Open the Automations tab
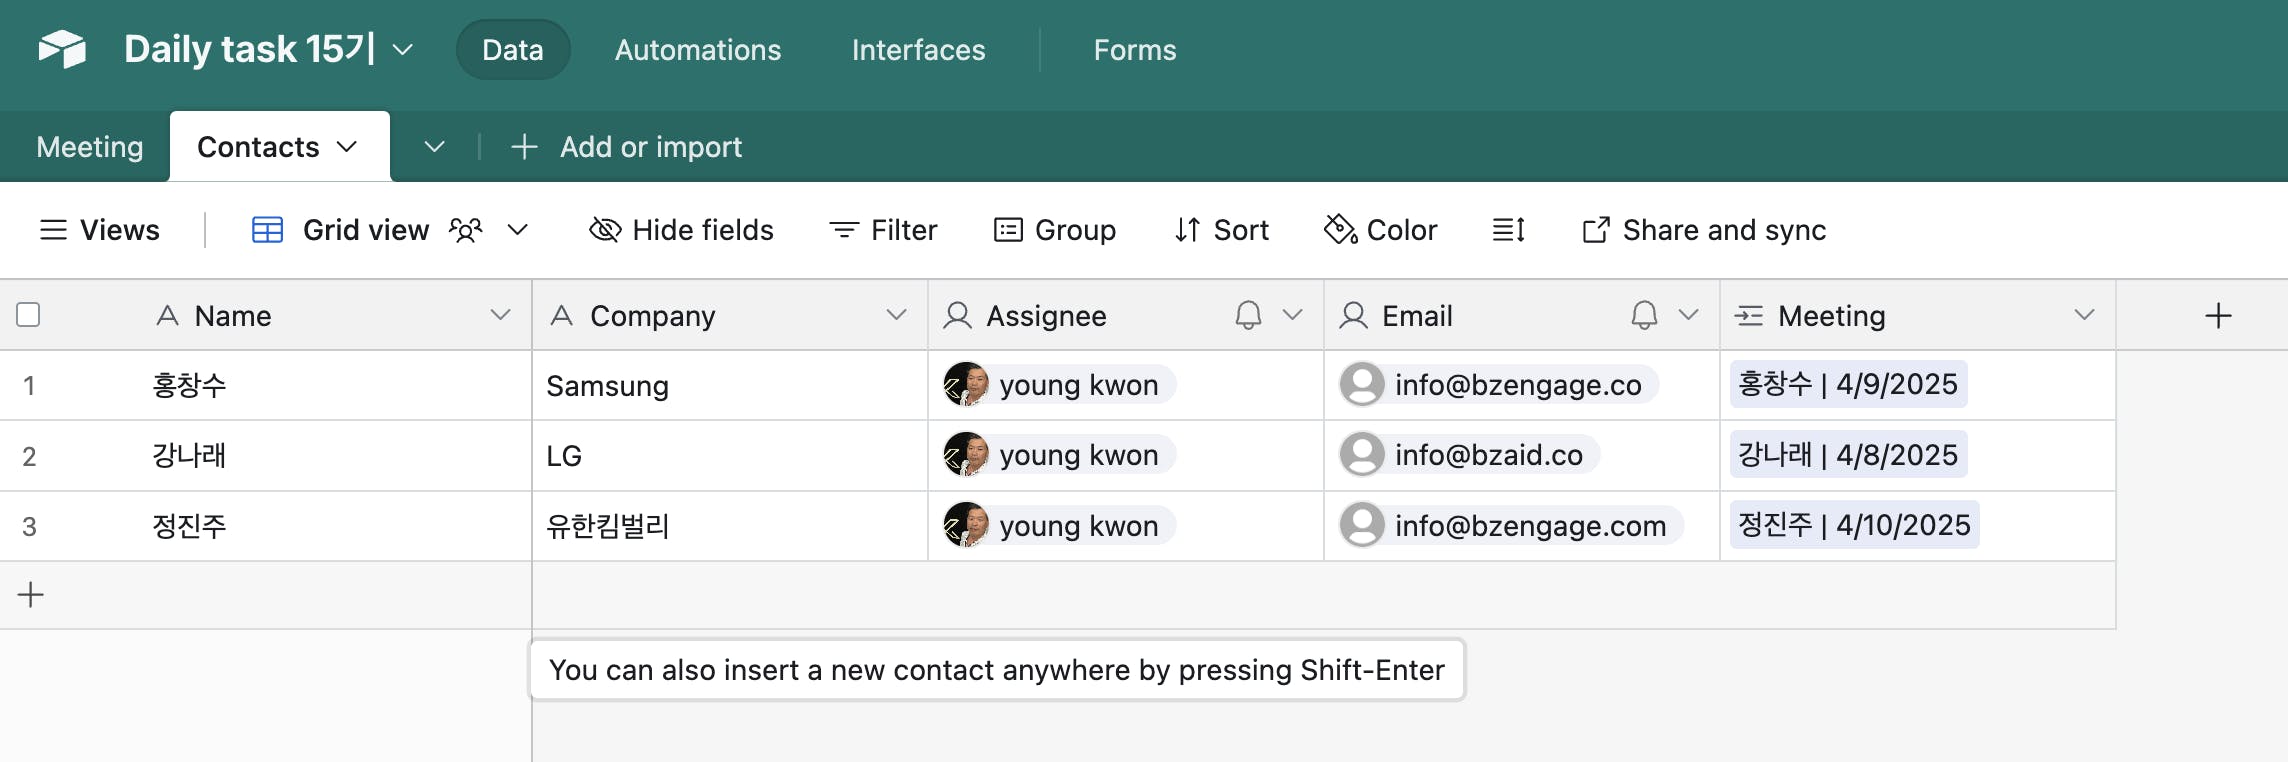The width and height of the screenshot is (2288, 762). (698, 50)
